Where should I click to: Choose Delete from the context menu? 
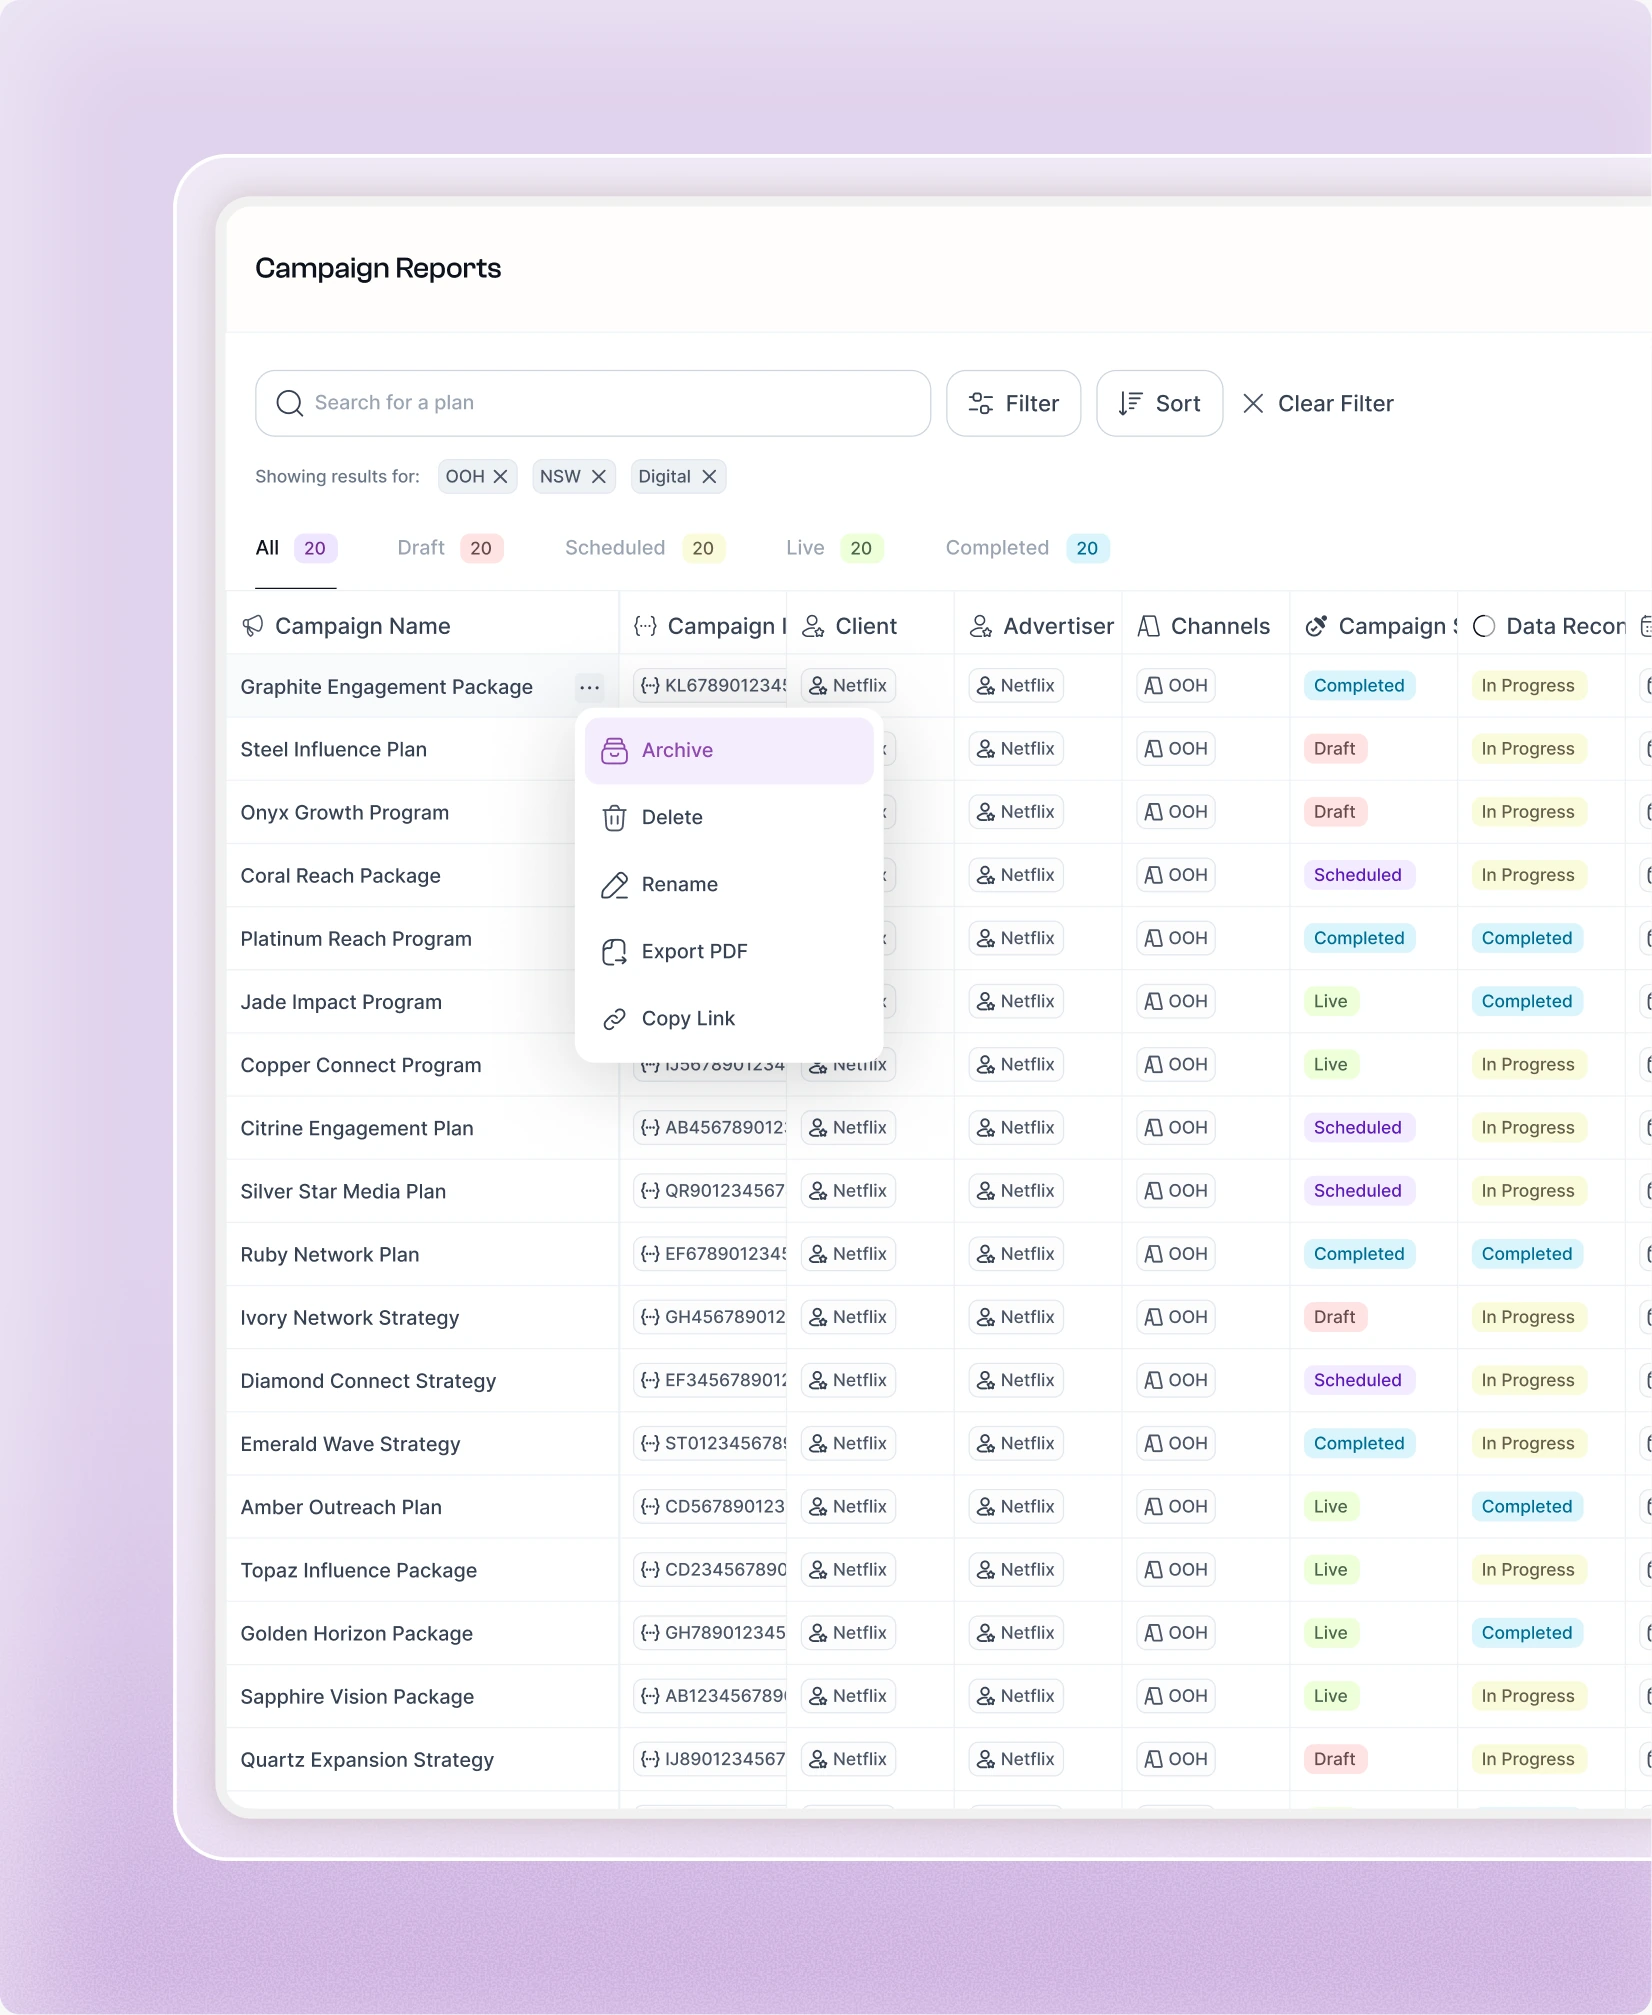729,818
